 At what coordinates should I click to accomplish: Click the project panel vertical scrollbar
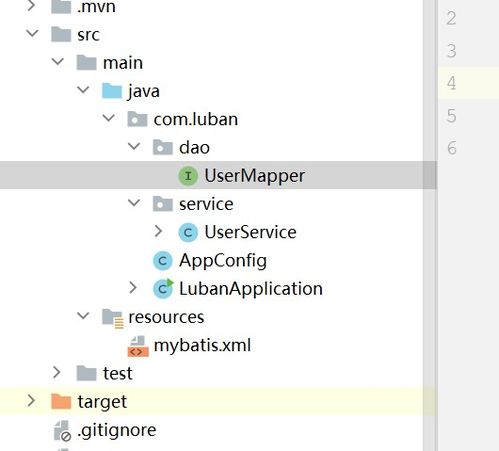tap(429, 225)
